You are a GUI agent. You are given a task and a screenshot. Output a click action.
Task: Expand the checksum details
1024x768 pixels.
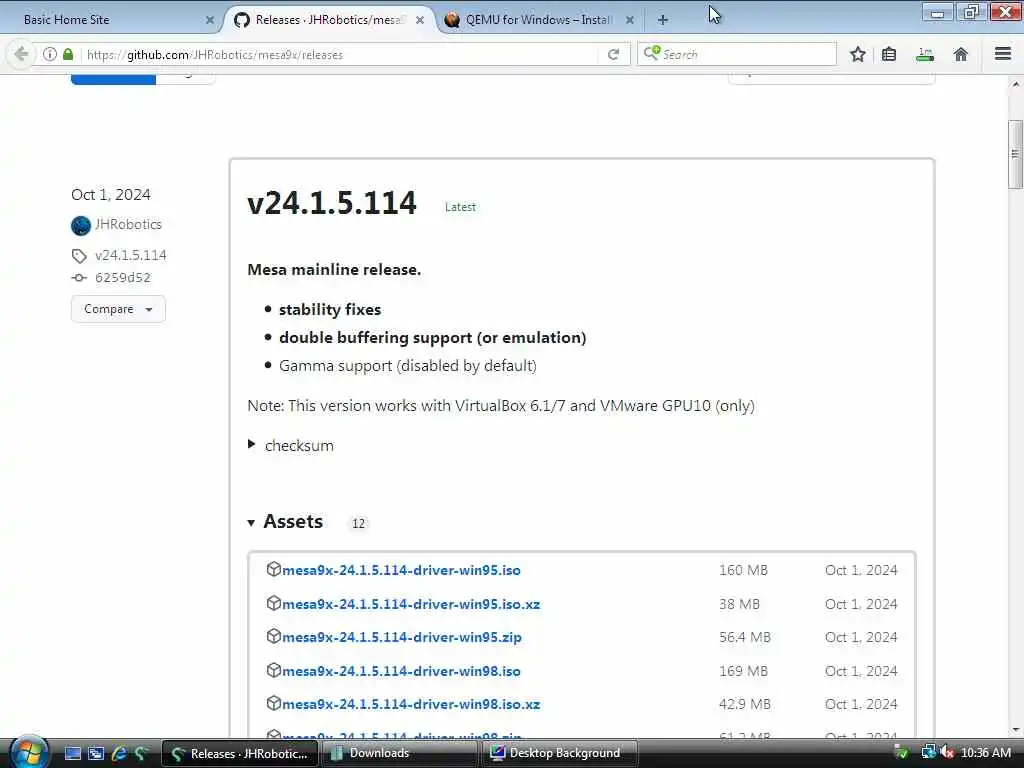point(291,445)
